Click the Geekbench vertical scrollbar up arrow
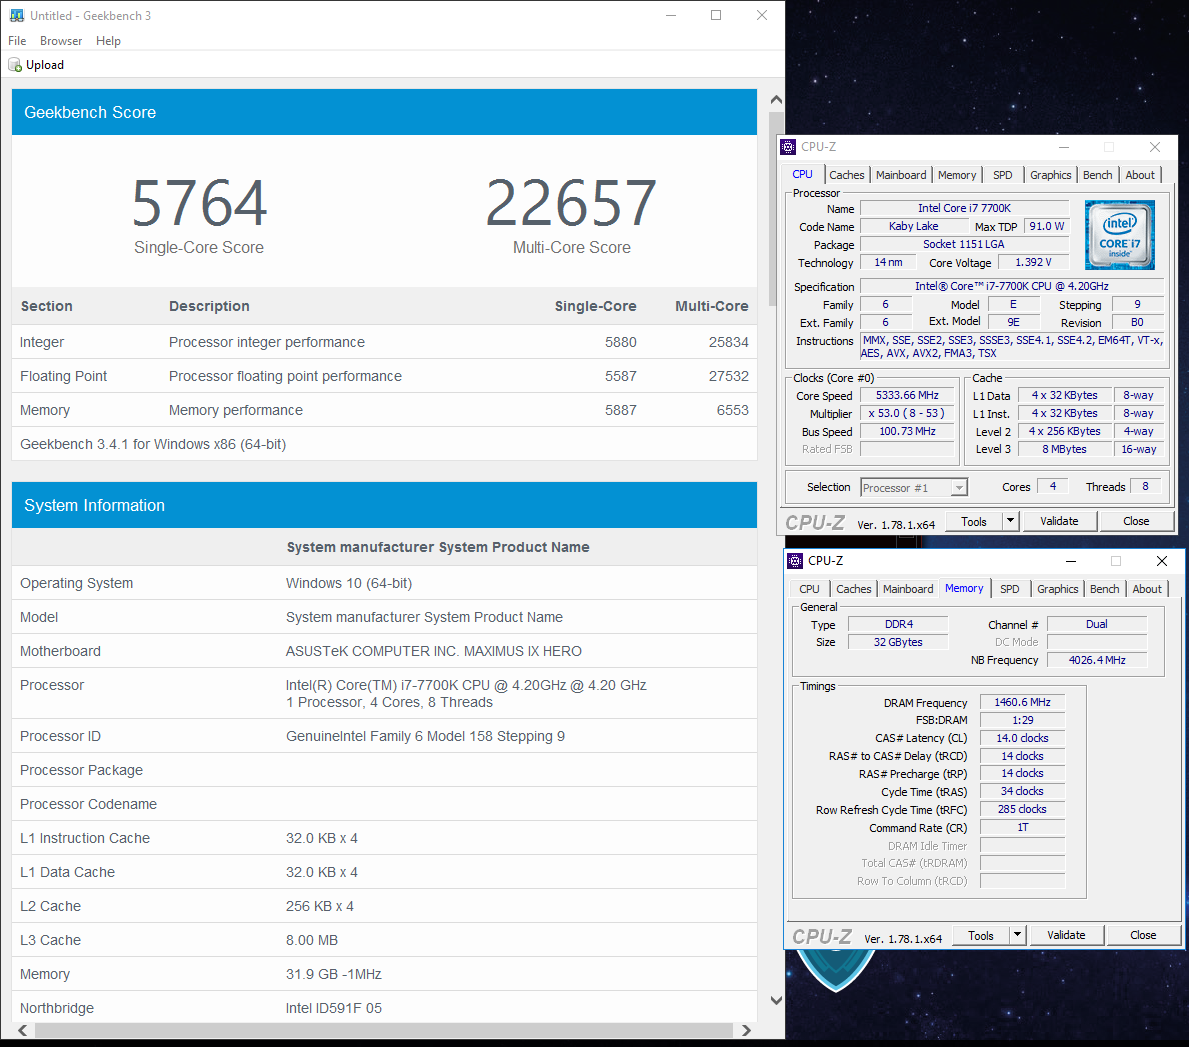1189x1047 pixels. point(776,99)
